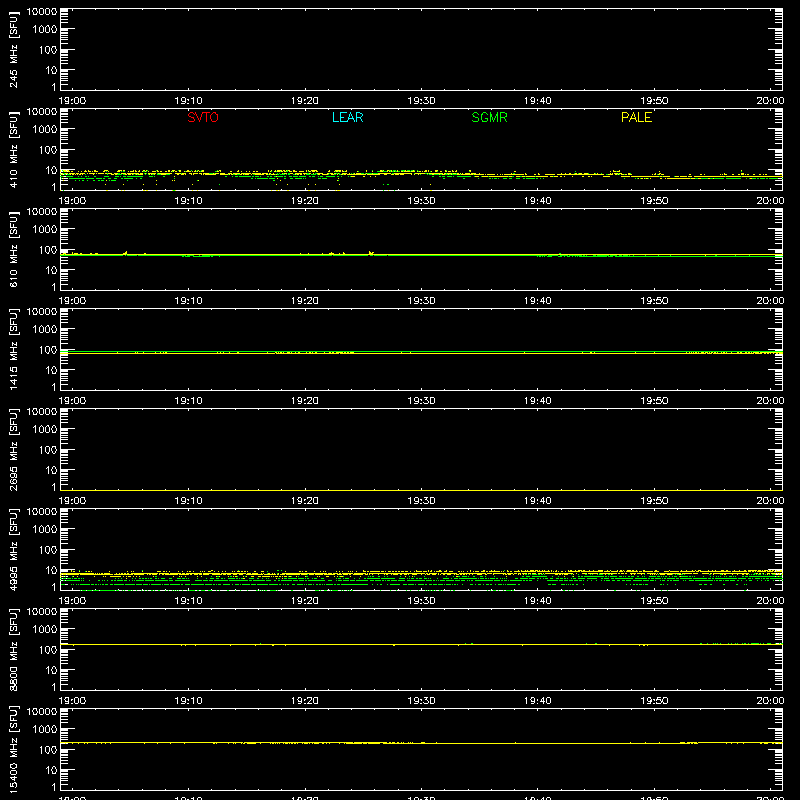
Task: Click 19:40 tick below the 4995 MHz panel
Action: coord(537,601)
